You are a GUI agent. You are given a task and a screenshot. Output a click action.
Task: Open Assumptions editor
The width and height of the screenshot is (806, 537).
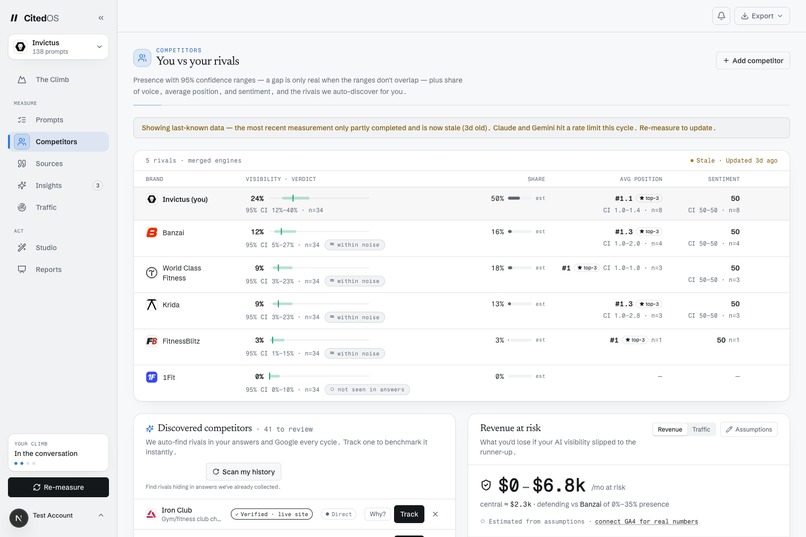(749, 430)
